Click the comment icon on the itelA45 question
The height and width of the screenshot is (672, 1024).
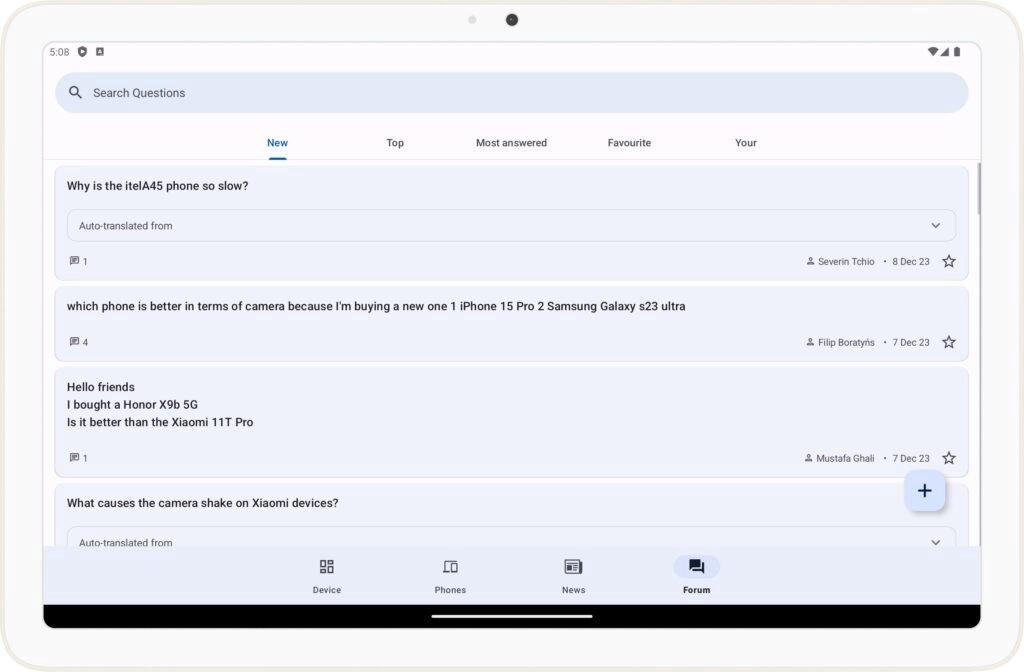72,260
